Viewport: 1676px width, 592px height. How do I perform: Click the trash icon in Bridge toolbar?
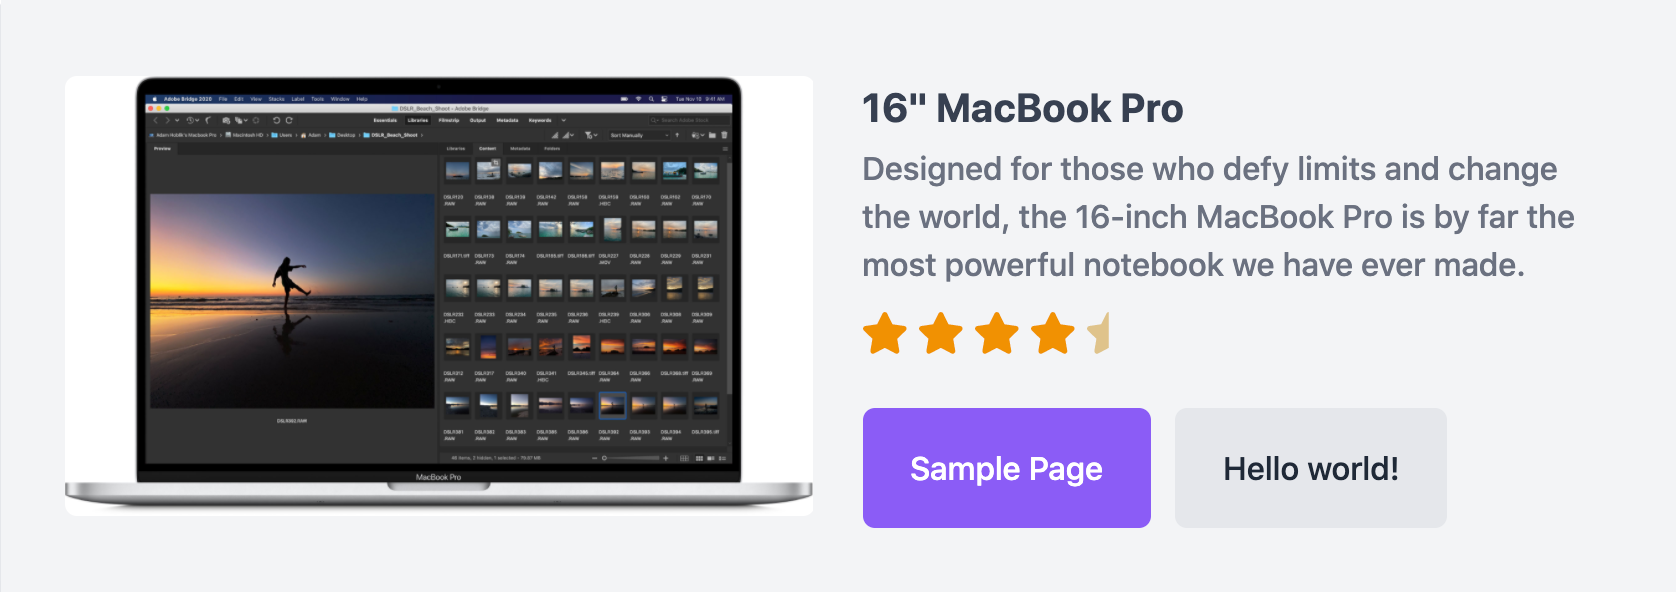[x=724, y=135]
